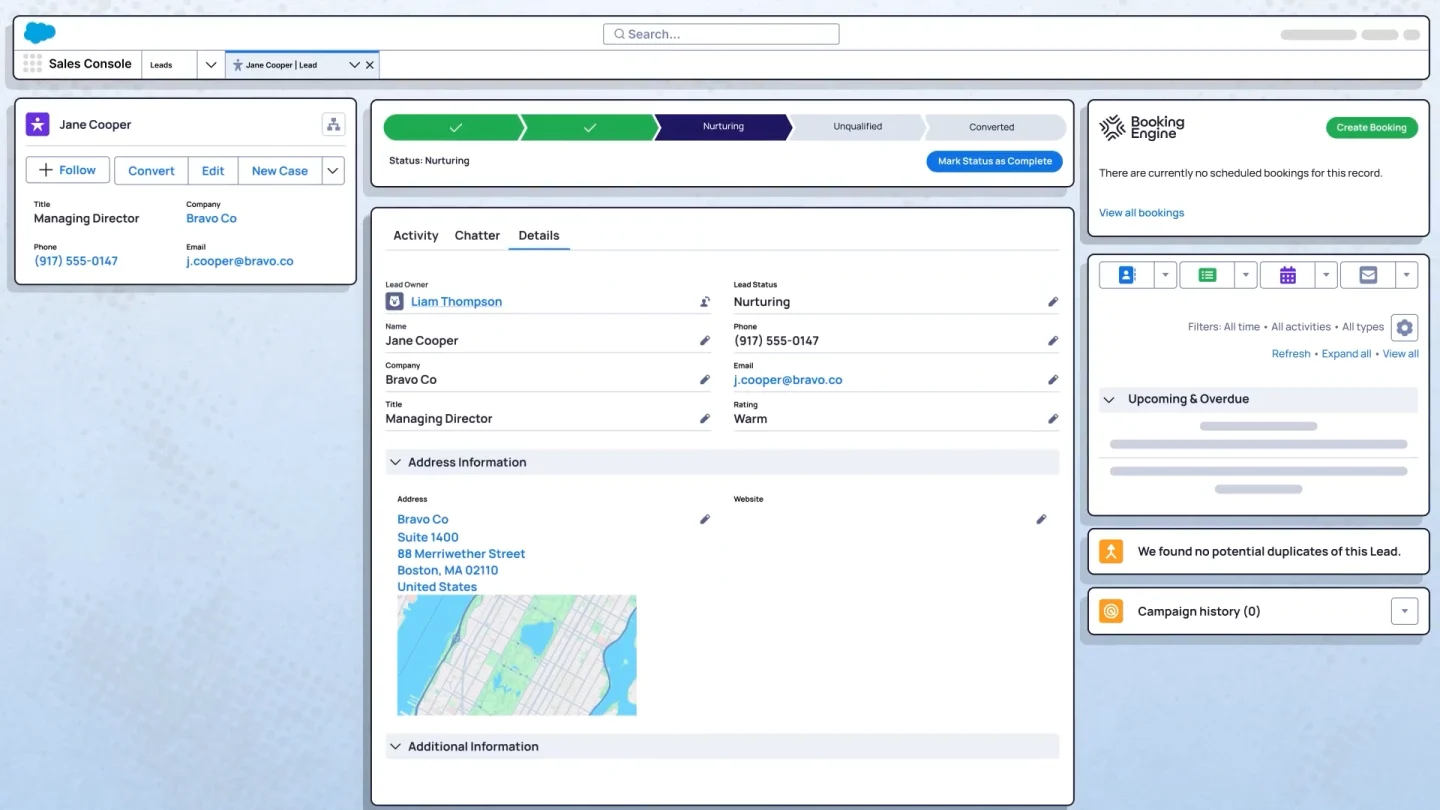Viewport: 1440px width, 810px height.
Task: Click the Convert button
Action: (151, 171)
